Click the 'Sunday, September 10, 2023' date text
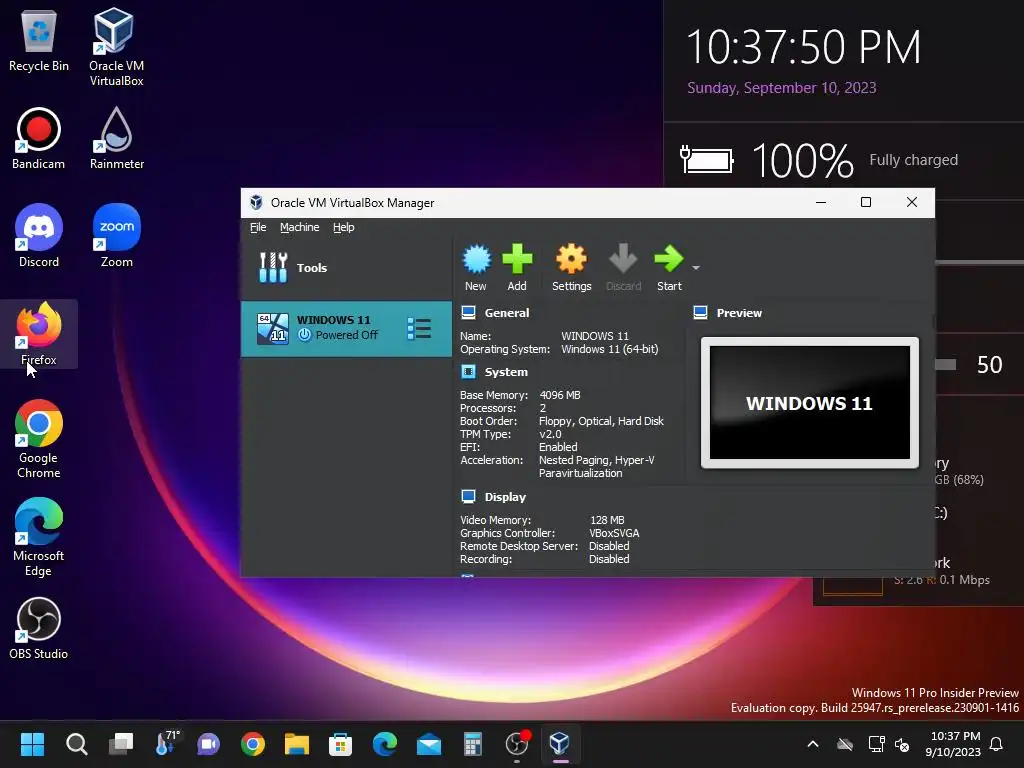The image size is (1024, 768). click(782, 88)
